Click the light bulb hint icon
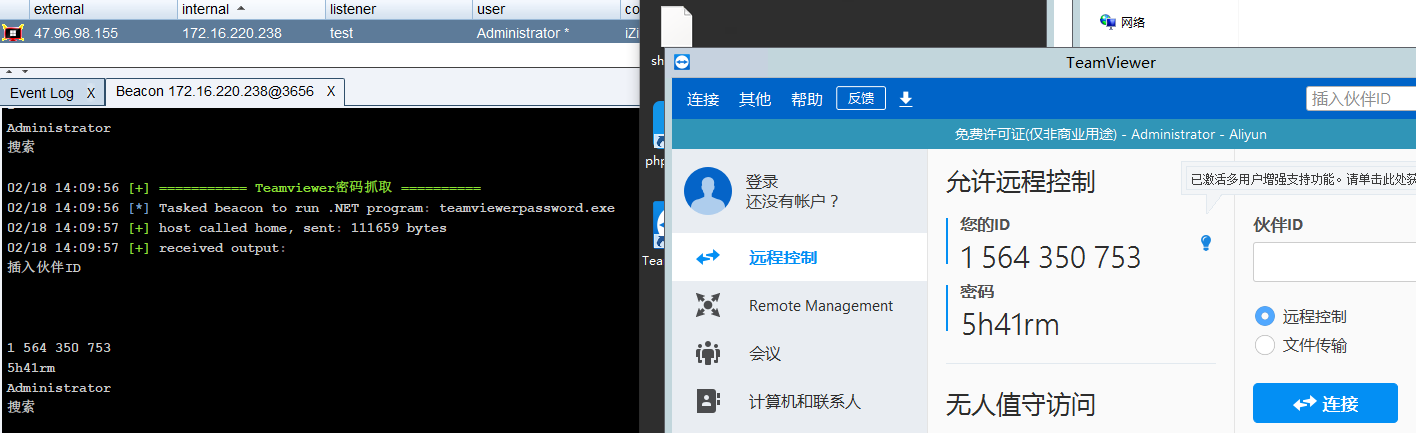This screenshot has width=1416, height=433. click(x=1206, y=243)
